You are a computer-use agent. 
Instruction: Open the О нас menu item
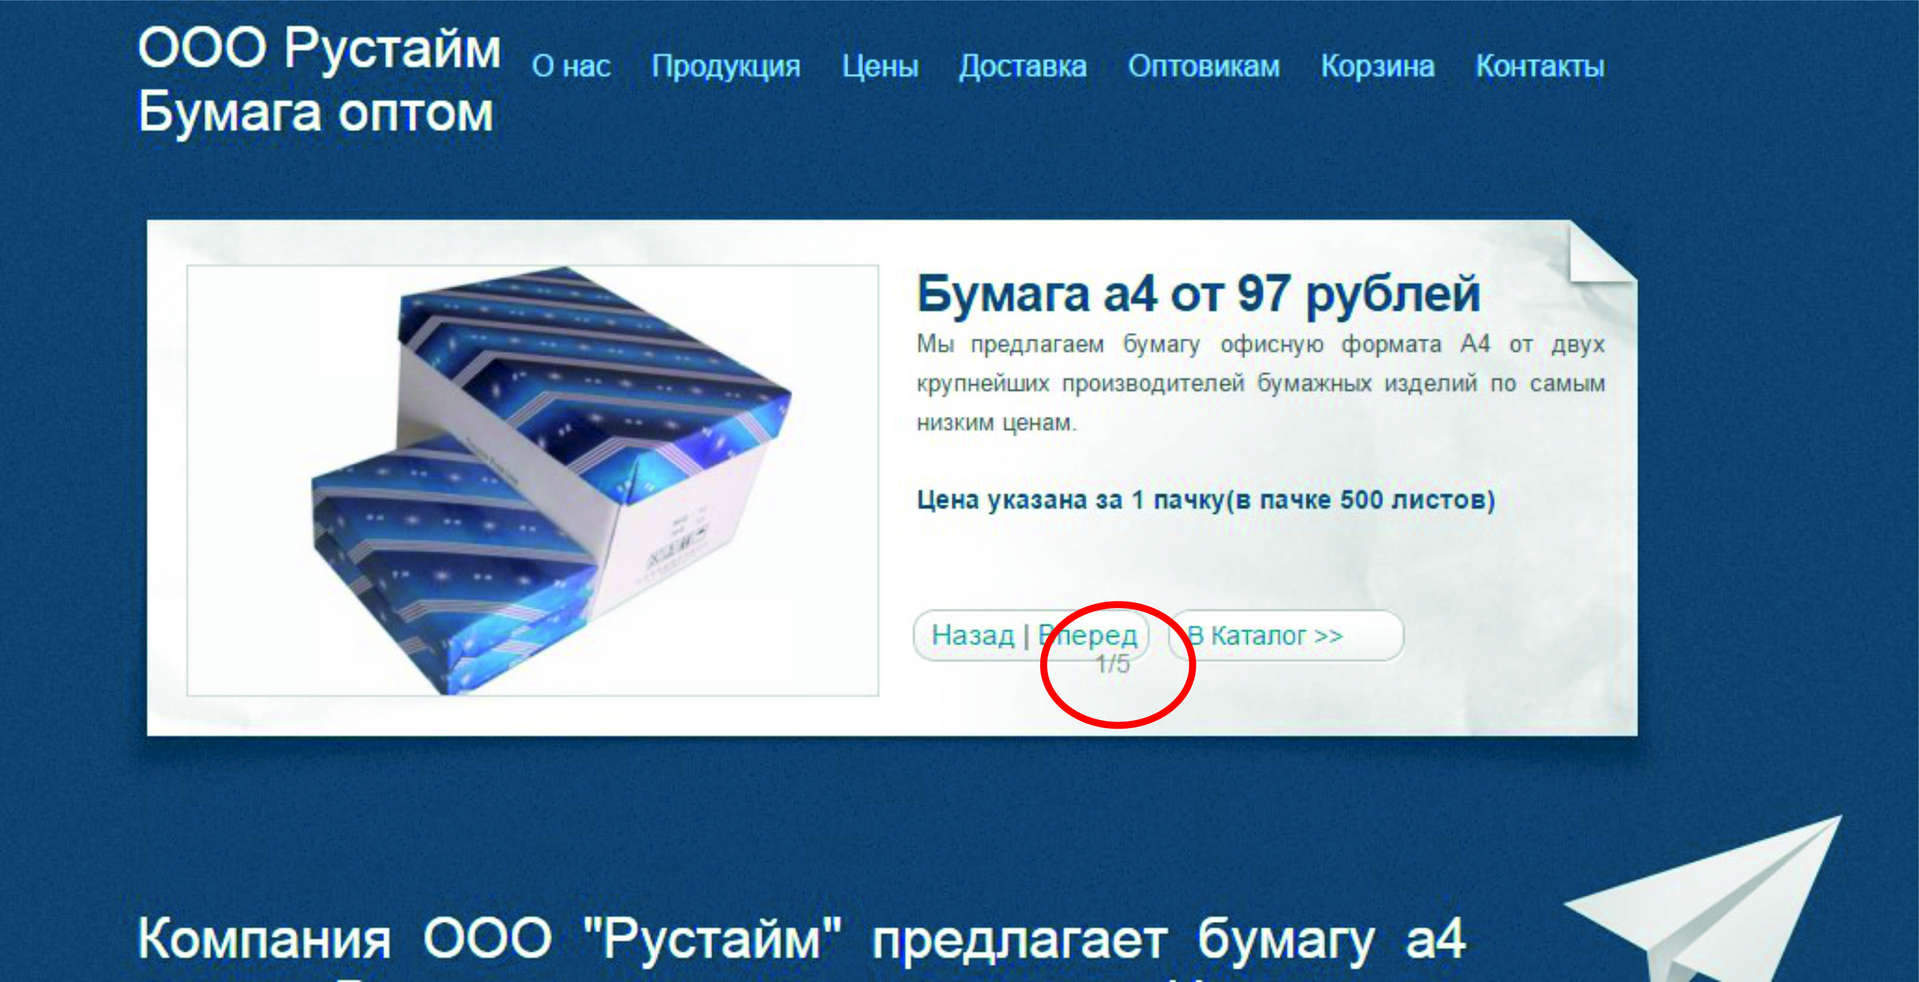(571, 66)
